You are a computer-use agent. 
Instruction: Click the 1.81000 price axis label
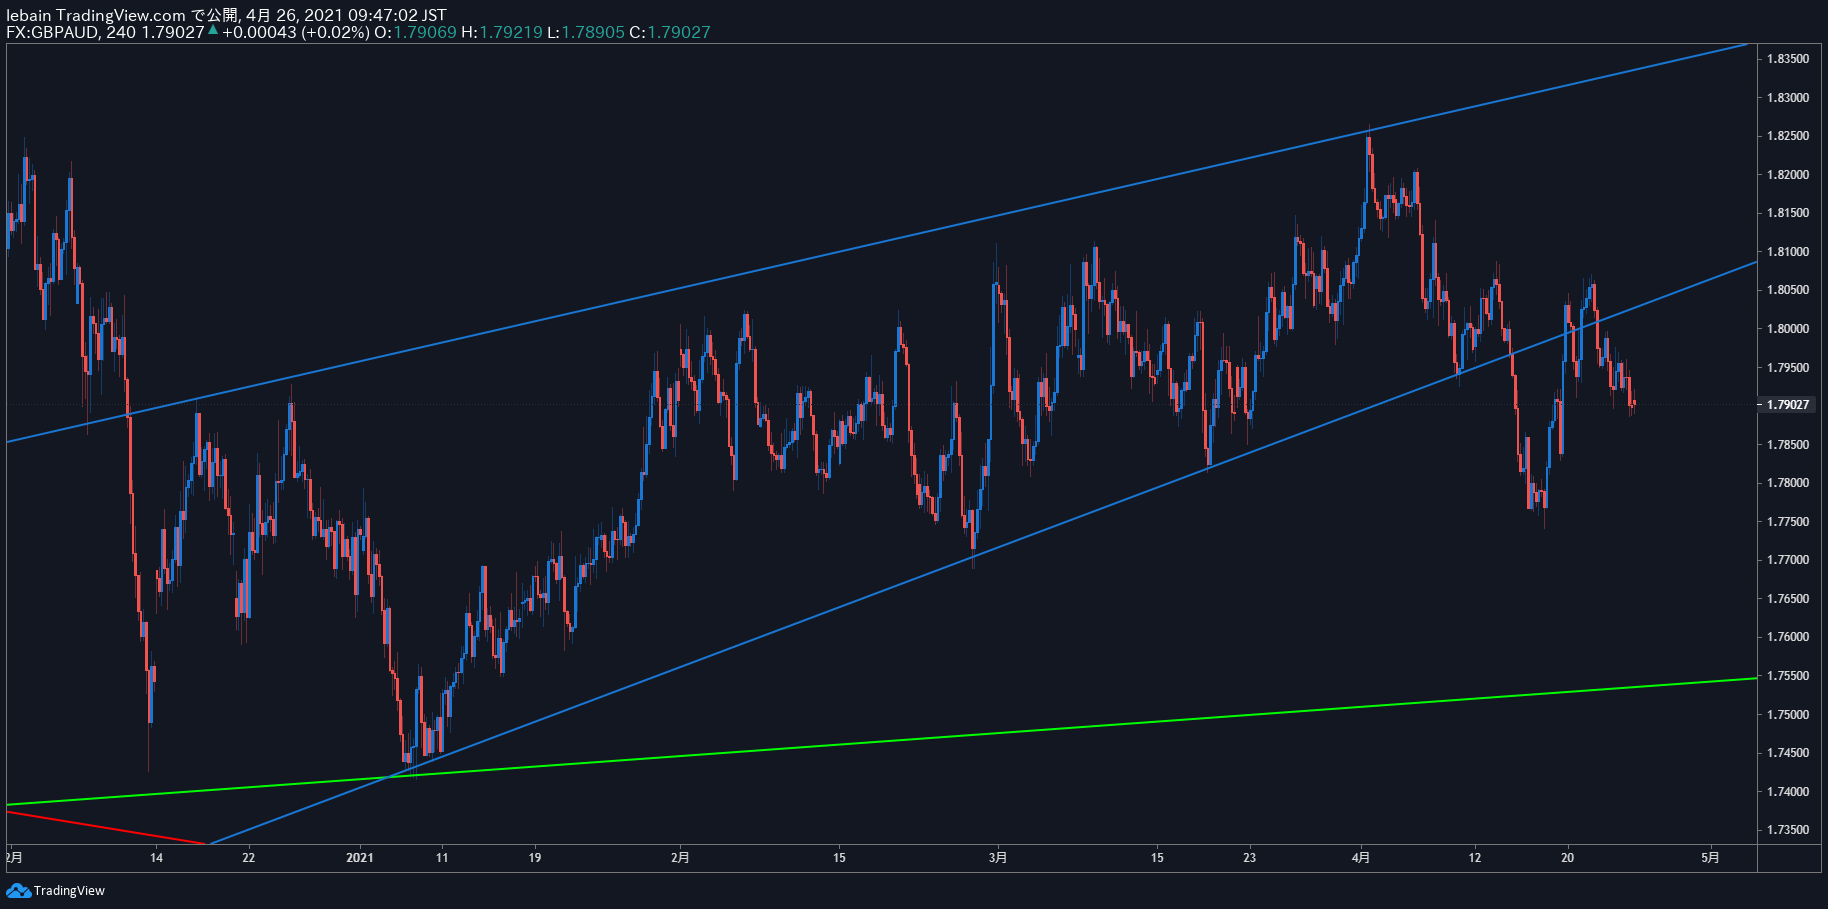tap(1788, 252)
